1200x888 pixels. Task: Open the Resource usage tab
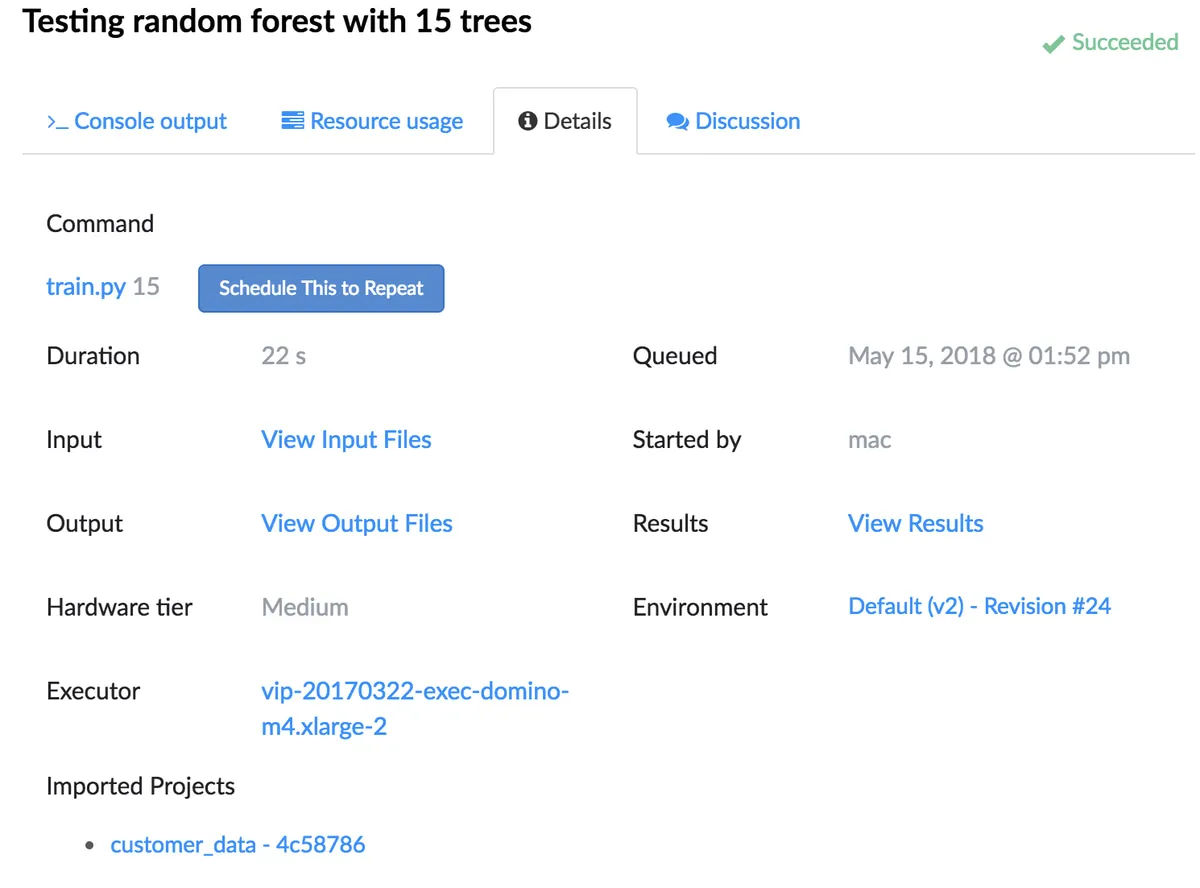click(x=386, y=122)
